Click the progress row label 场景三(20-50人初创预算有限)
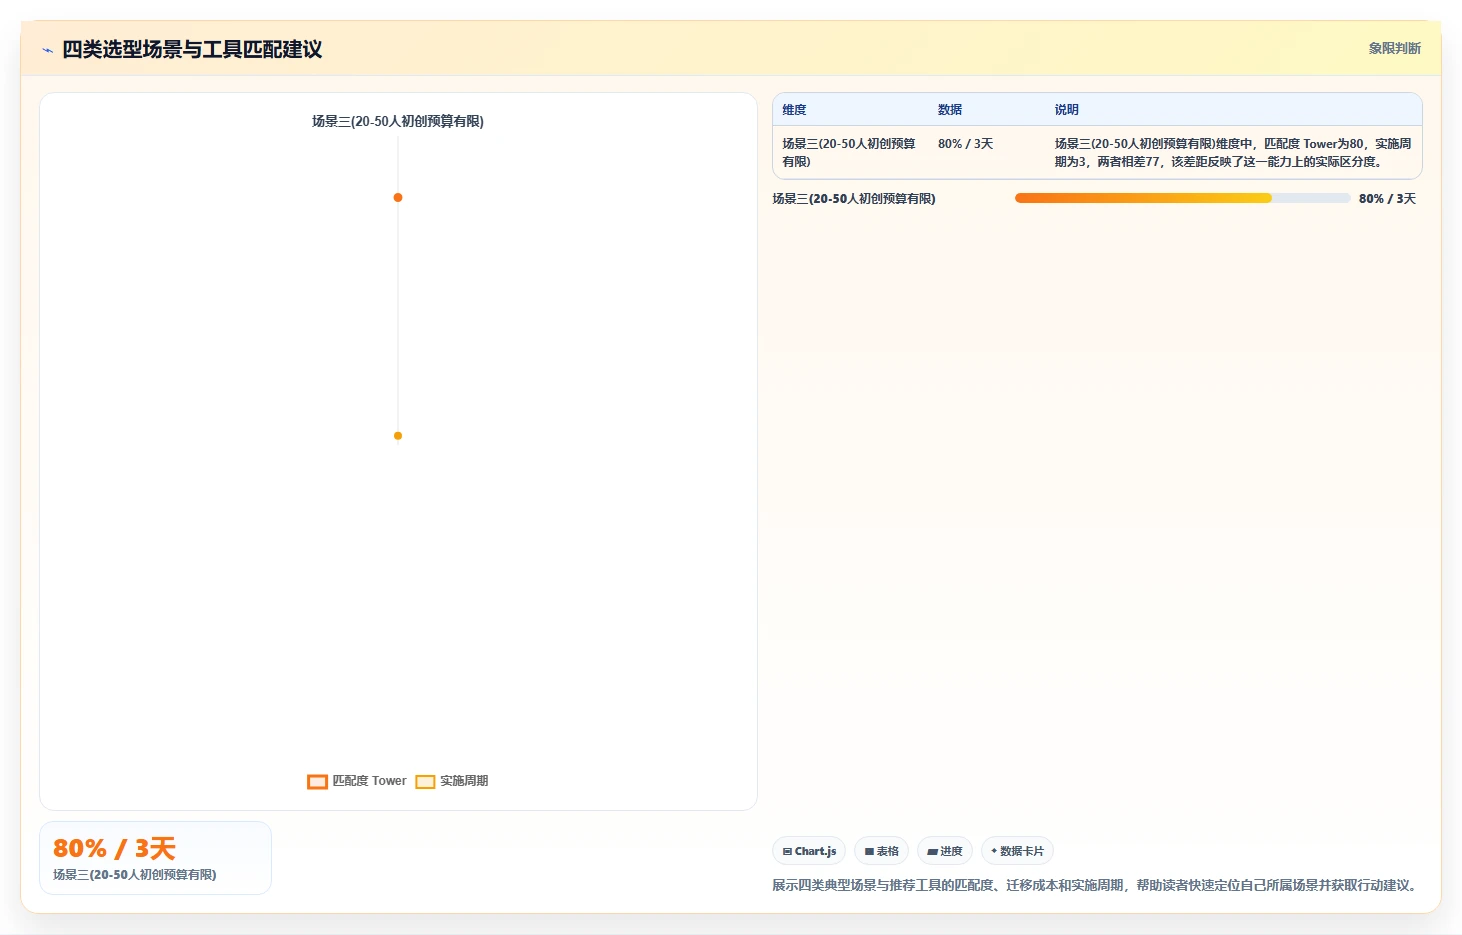1462x935 pixels. pos(854,199)
